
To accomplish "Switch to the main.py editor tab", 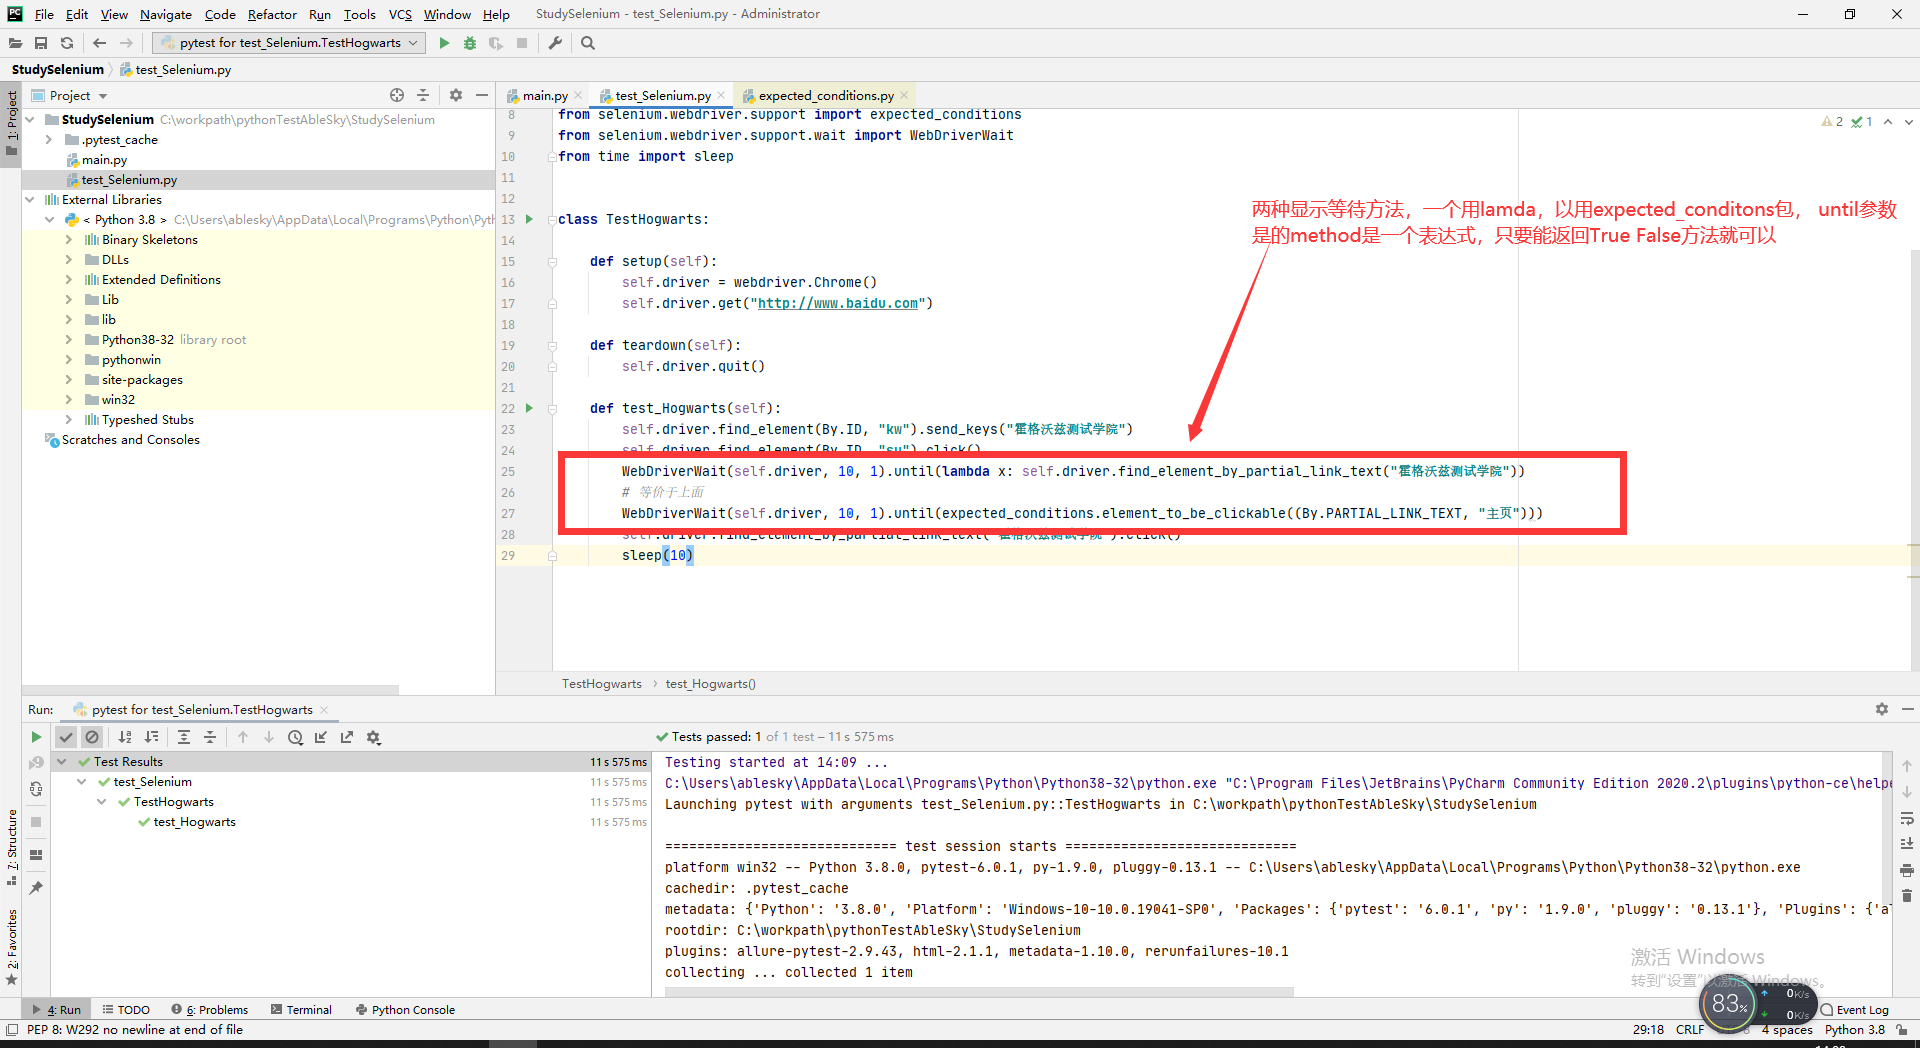I will coord(545,96).
